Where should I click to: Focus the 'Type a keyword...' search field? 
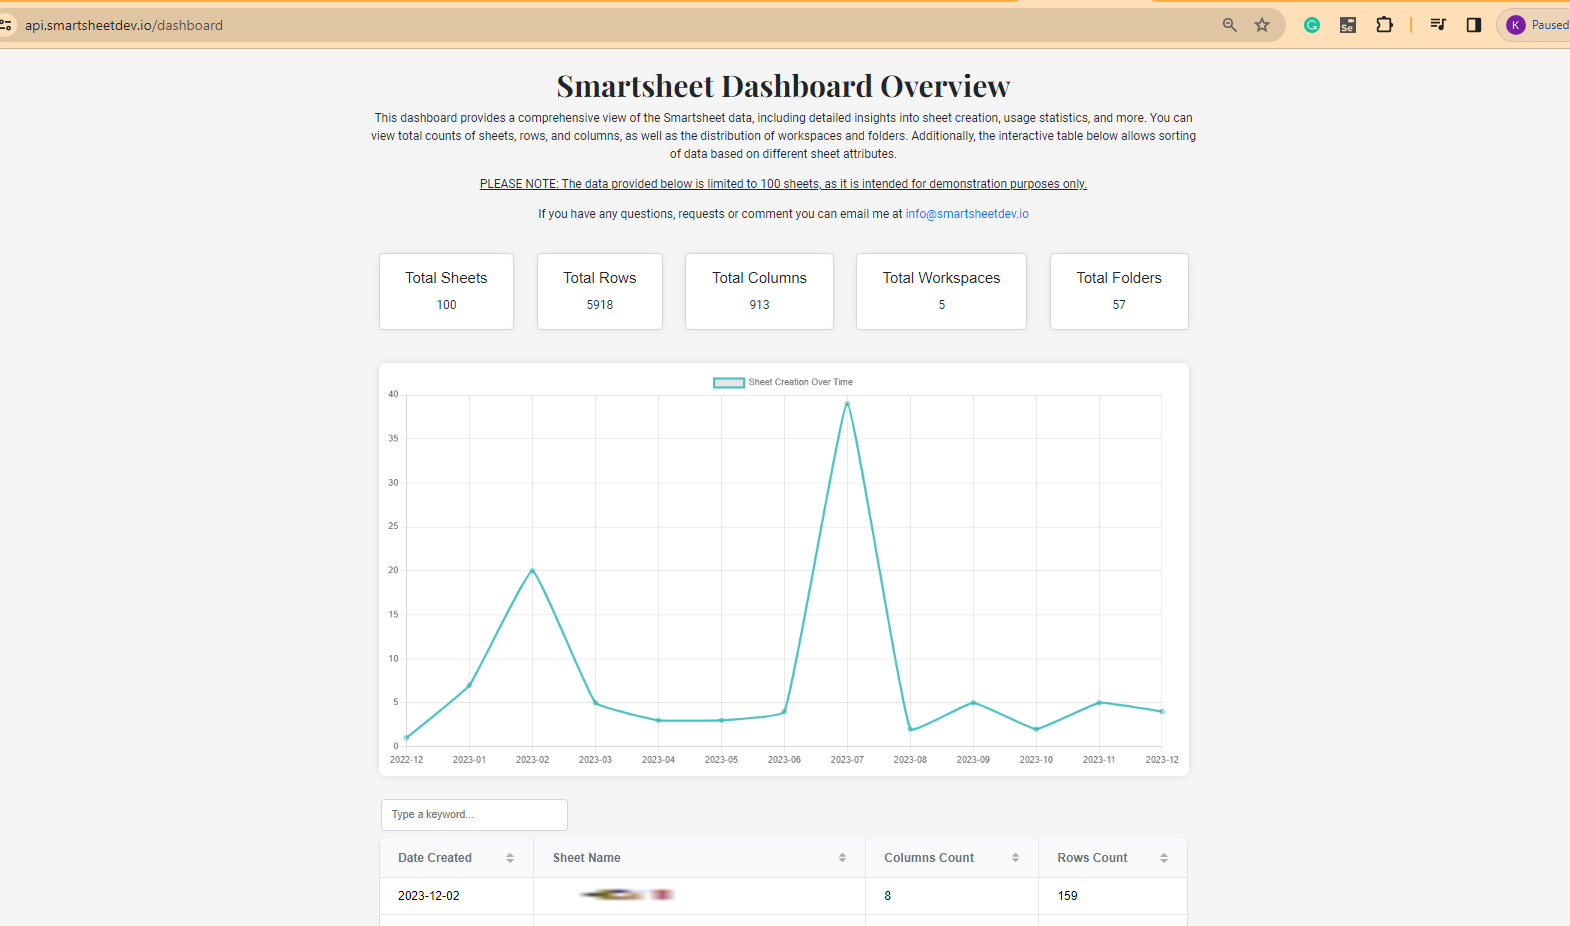[474, 815]
